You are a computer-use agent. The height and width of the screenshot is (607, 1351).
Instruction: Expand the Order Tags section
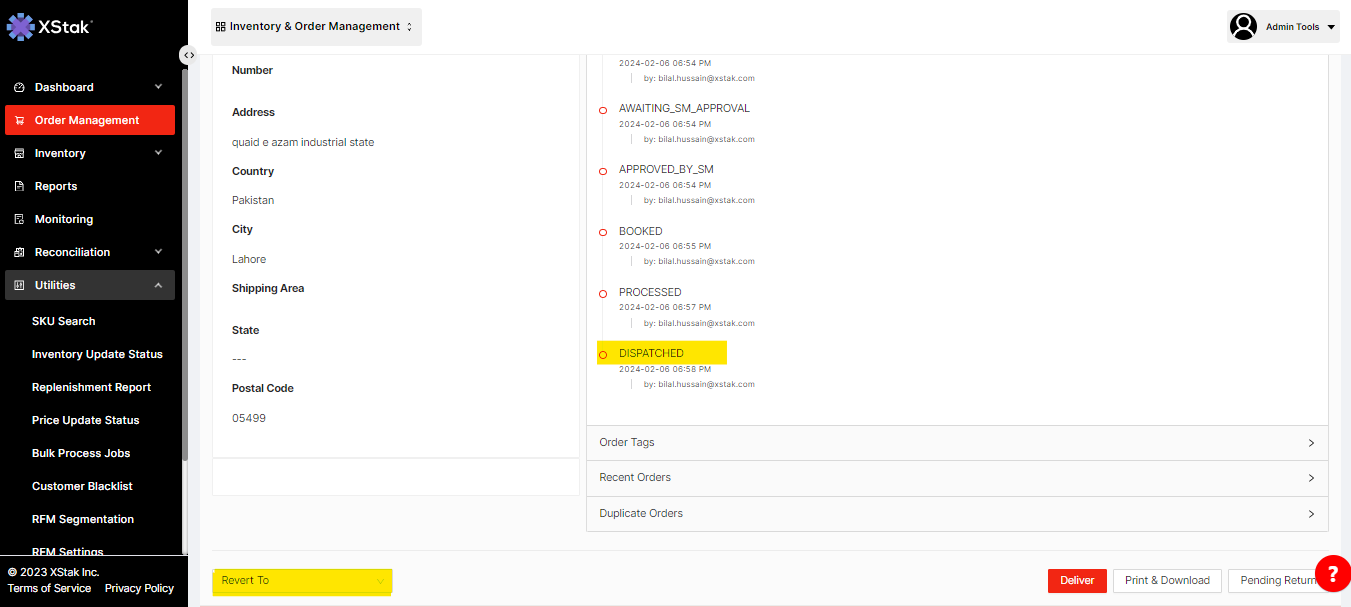[957, 443]
